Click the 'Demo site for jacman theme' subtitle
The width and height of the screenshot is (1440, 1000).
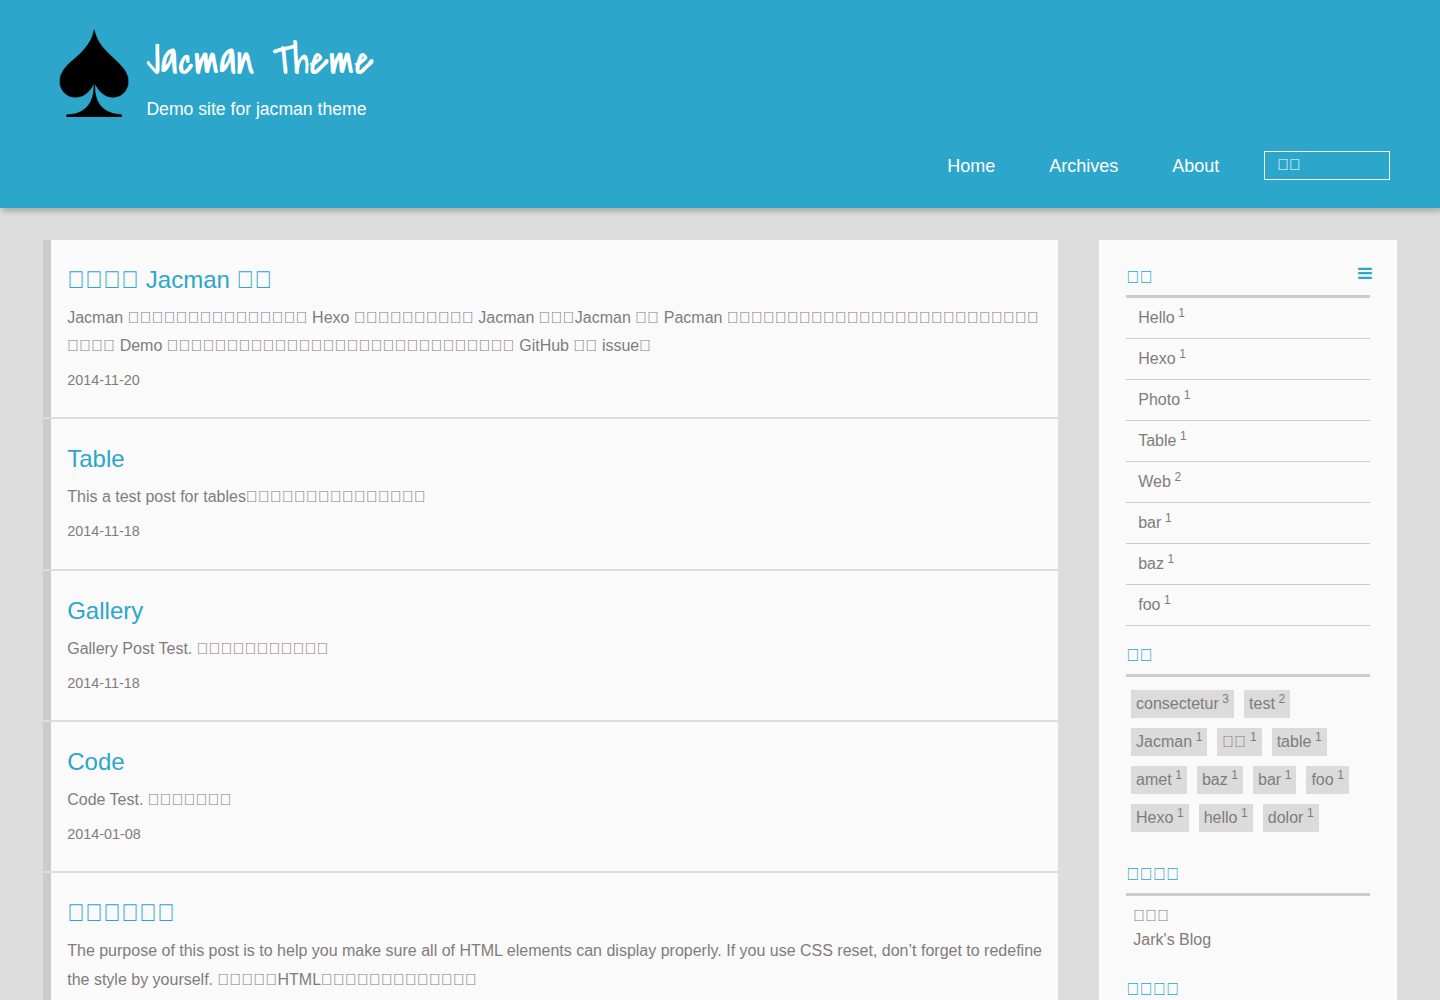click(x=256, y=109)
